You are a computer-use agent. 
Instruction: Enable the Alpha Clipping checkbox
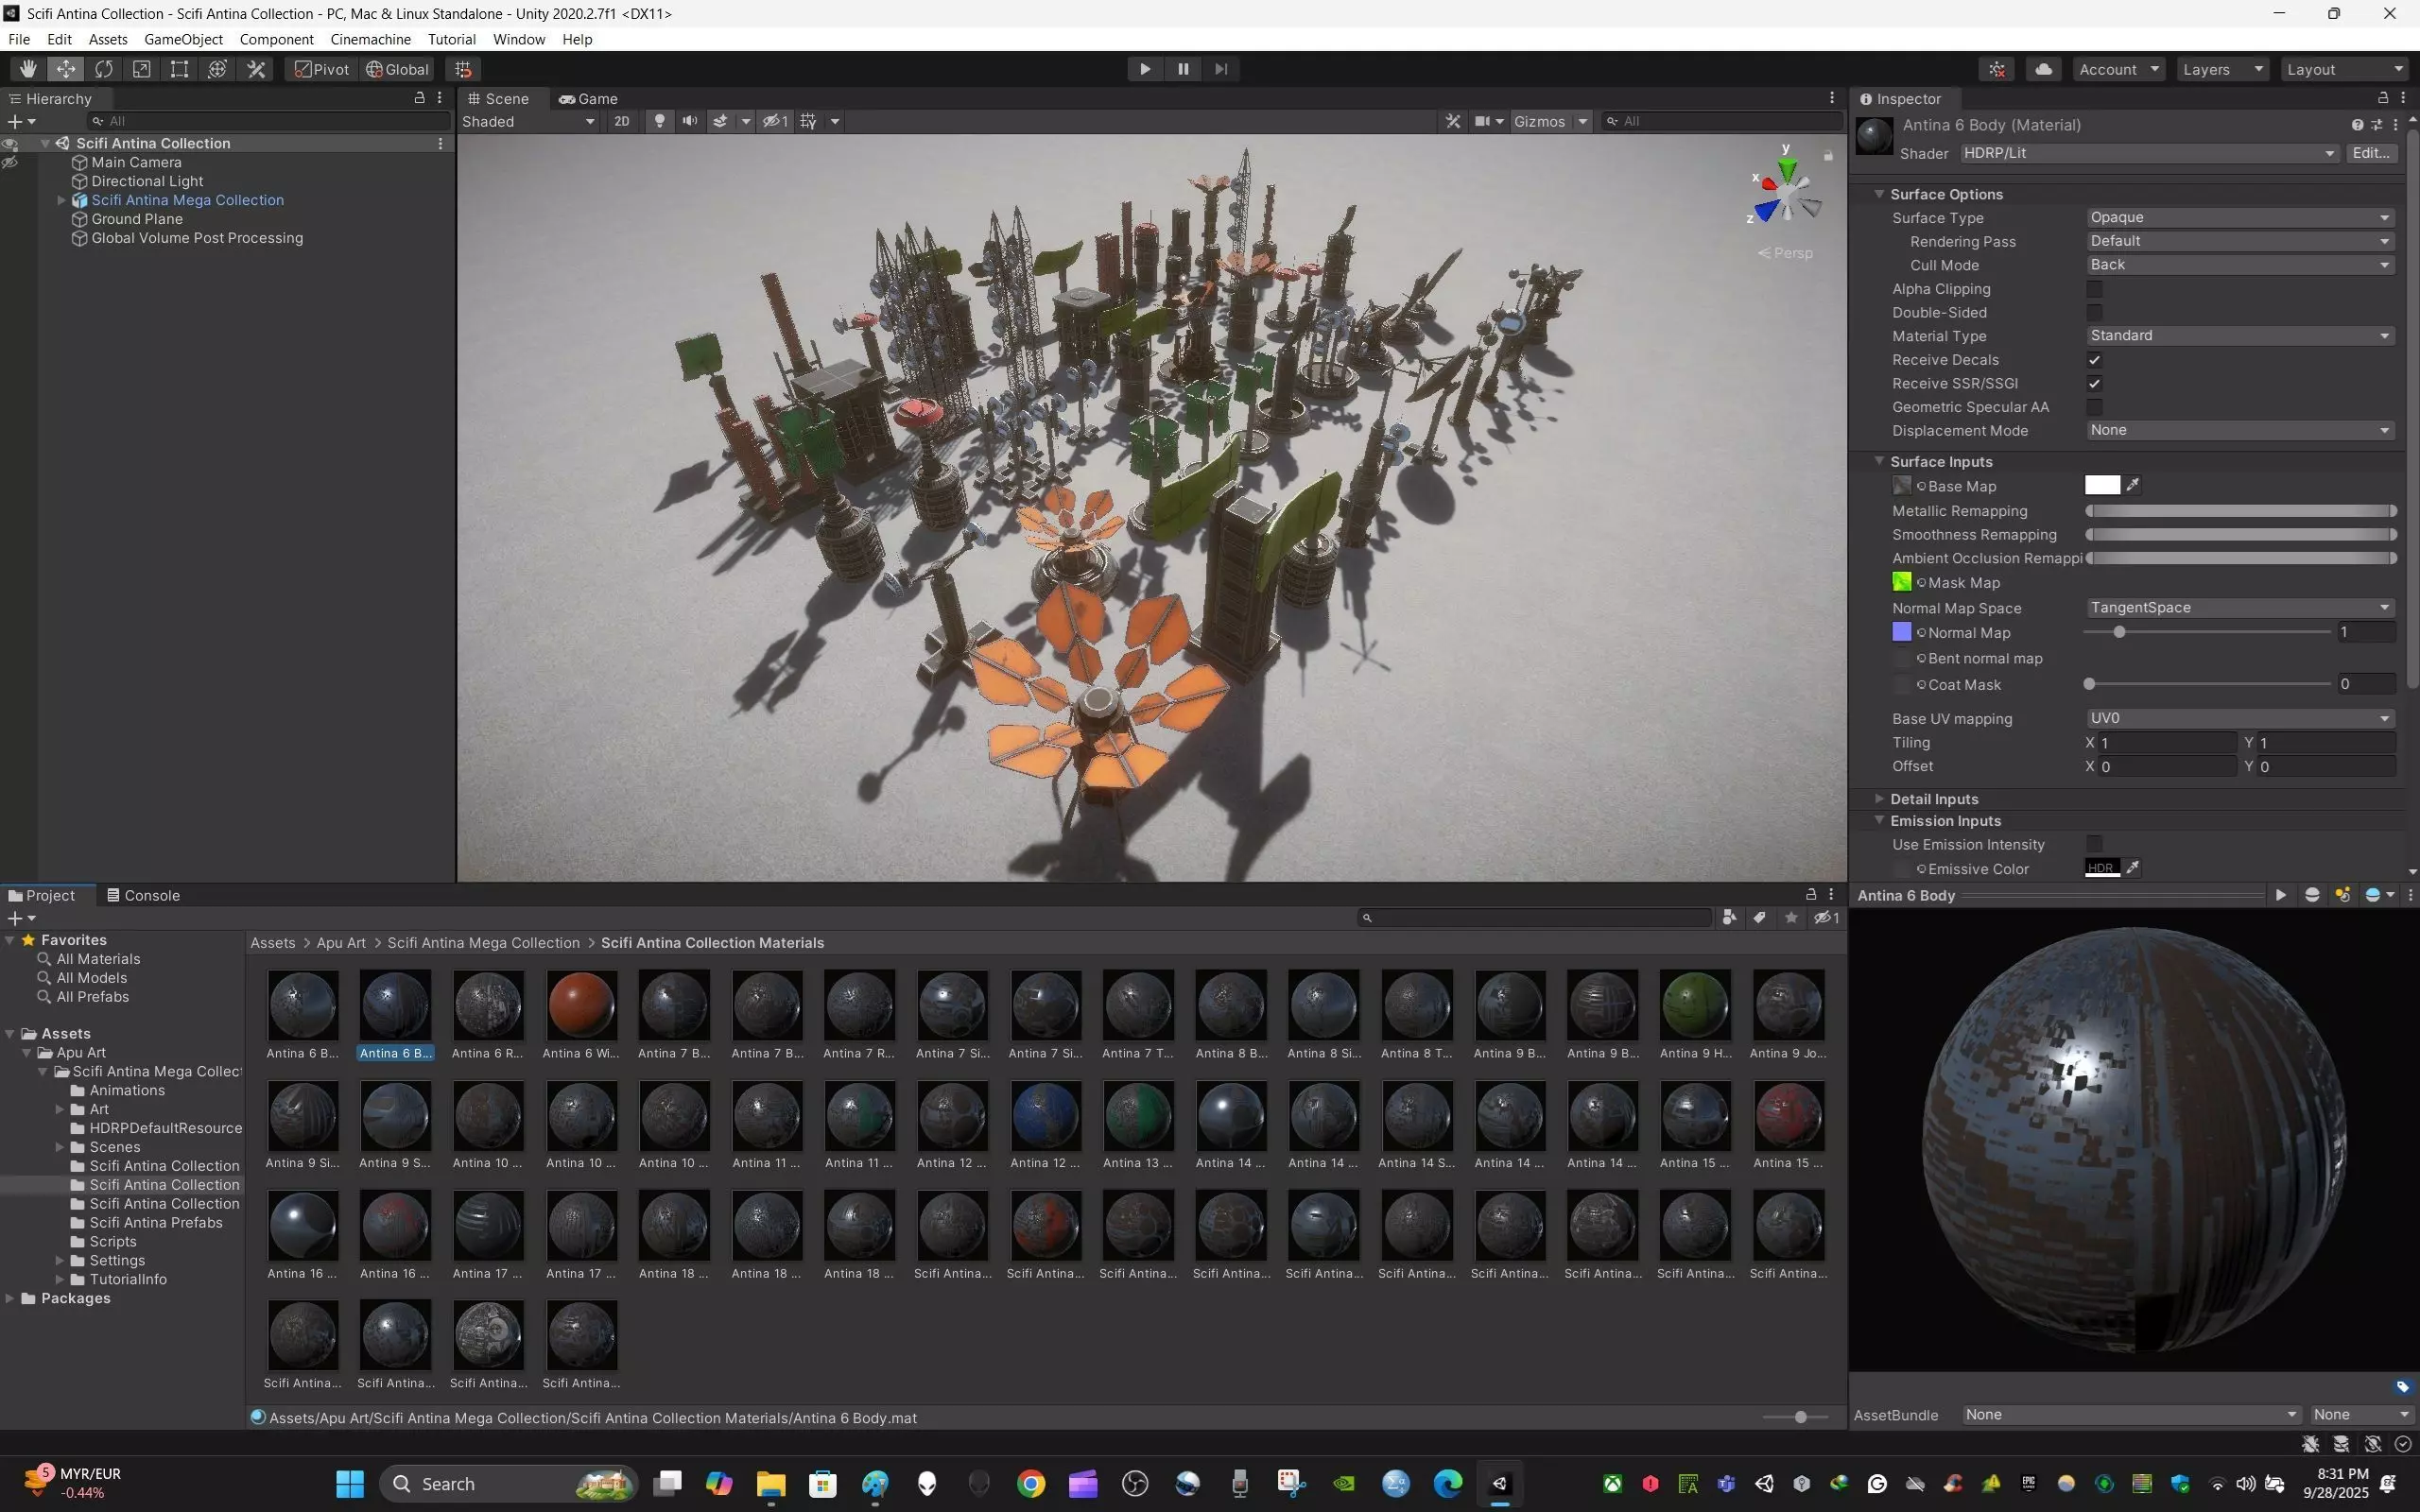pyautogui.click(x=2094, y=289)
